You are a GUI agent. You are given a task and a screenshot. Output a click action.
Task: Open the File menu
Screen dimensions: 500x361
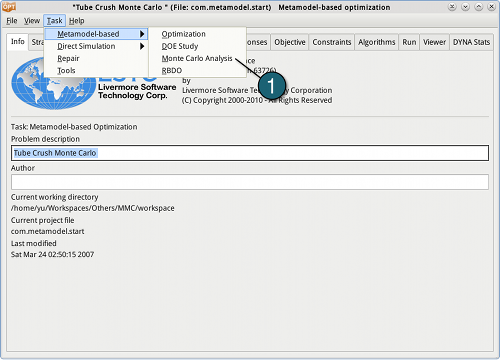[12, 21]
